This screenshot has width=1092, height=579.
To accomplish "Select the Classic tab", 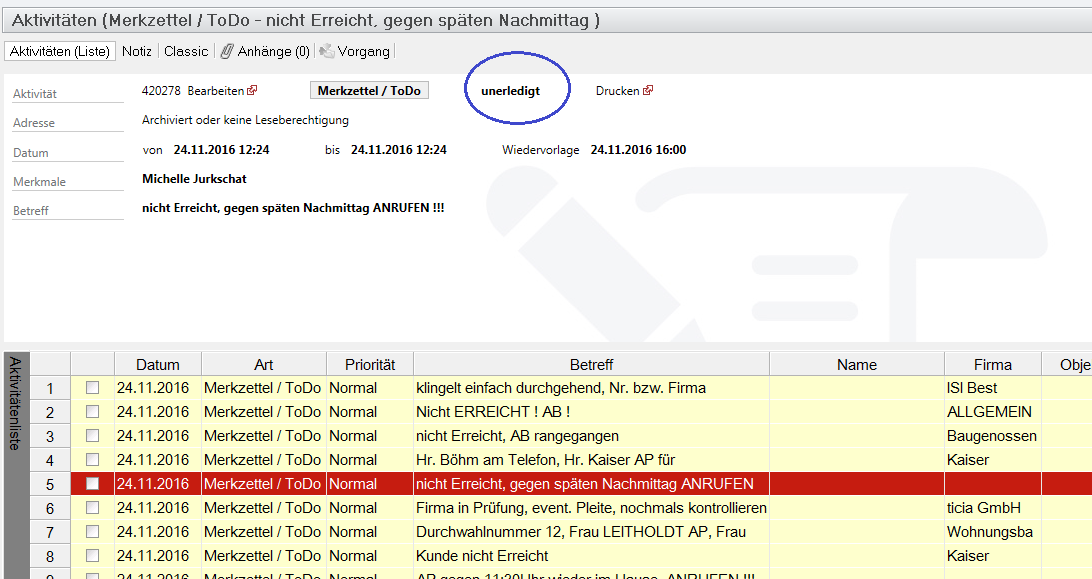I will pos(186,51).
